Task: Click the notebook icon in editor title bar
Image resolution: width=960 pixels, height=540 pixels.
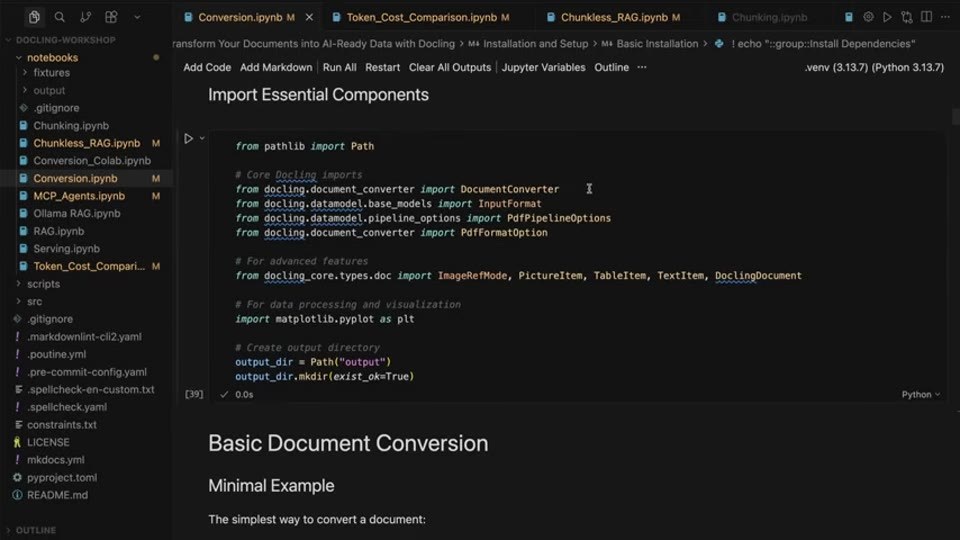Action: click(849, 17)
